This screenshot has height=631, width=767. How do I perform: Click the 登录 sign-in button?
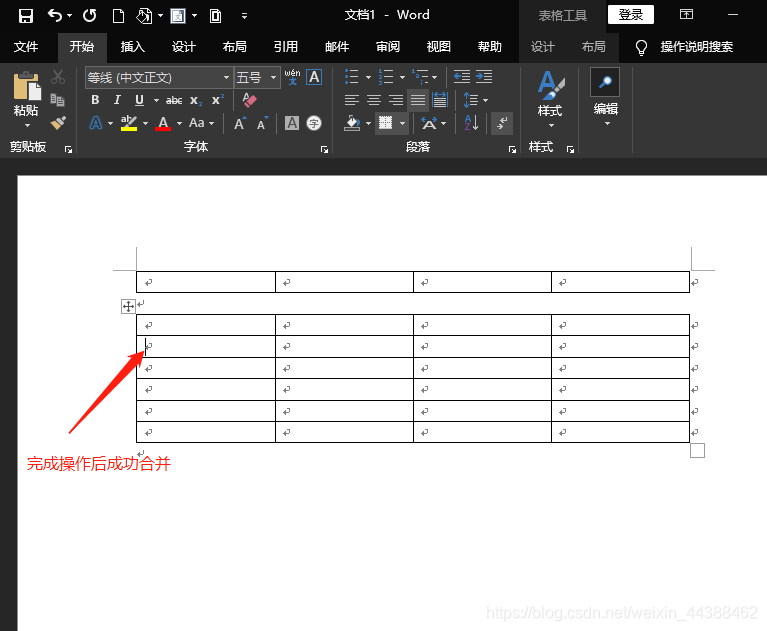pyautogui.click(x=631, y=15)
